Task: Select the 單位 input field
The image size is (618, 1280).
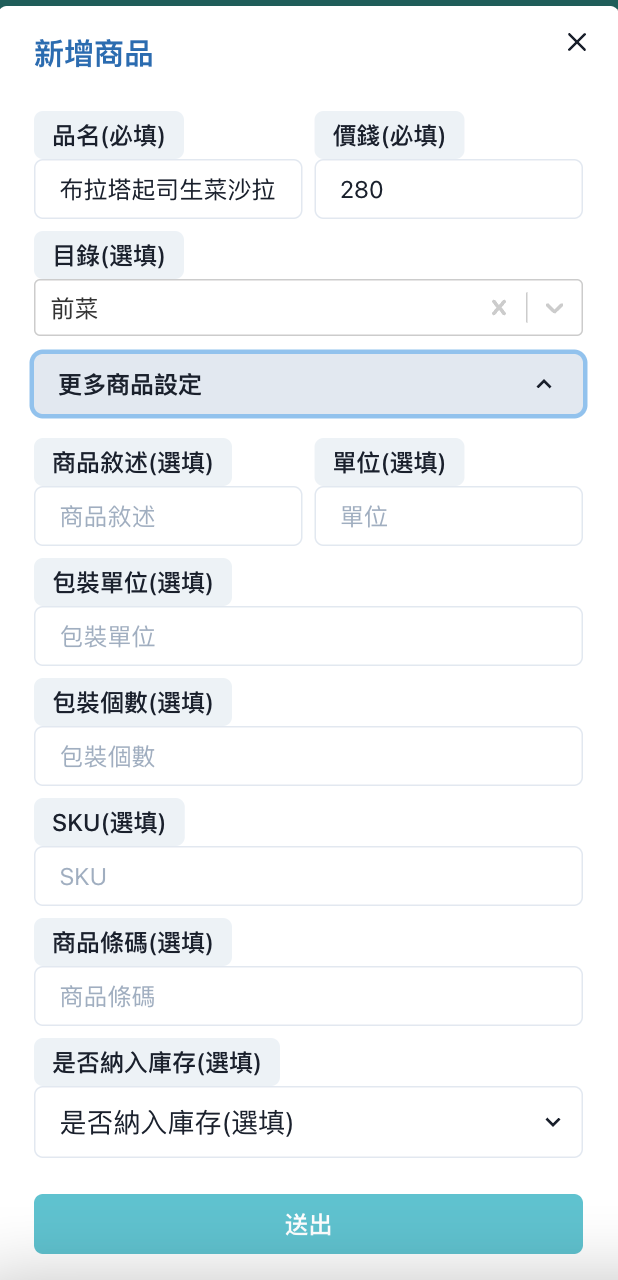Action: 448,516
